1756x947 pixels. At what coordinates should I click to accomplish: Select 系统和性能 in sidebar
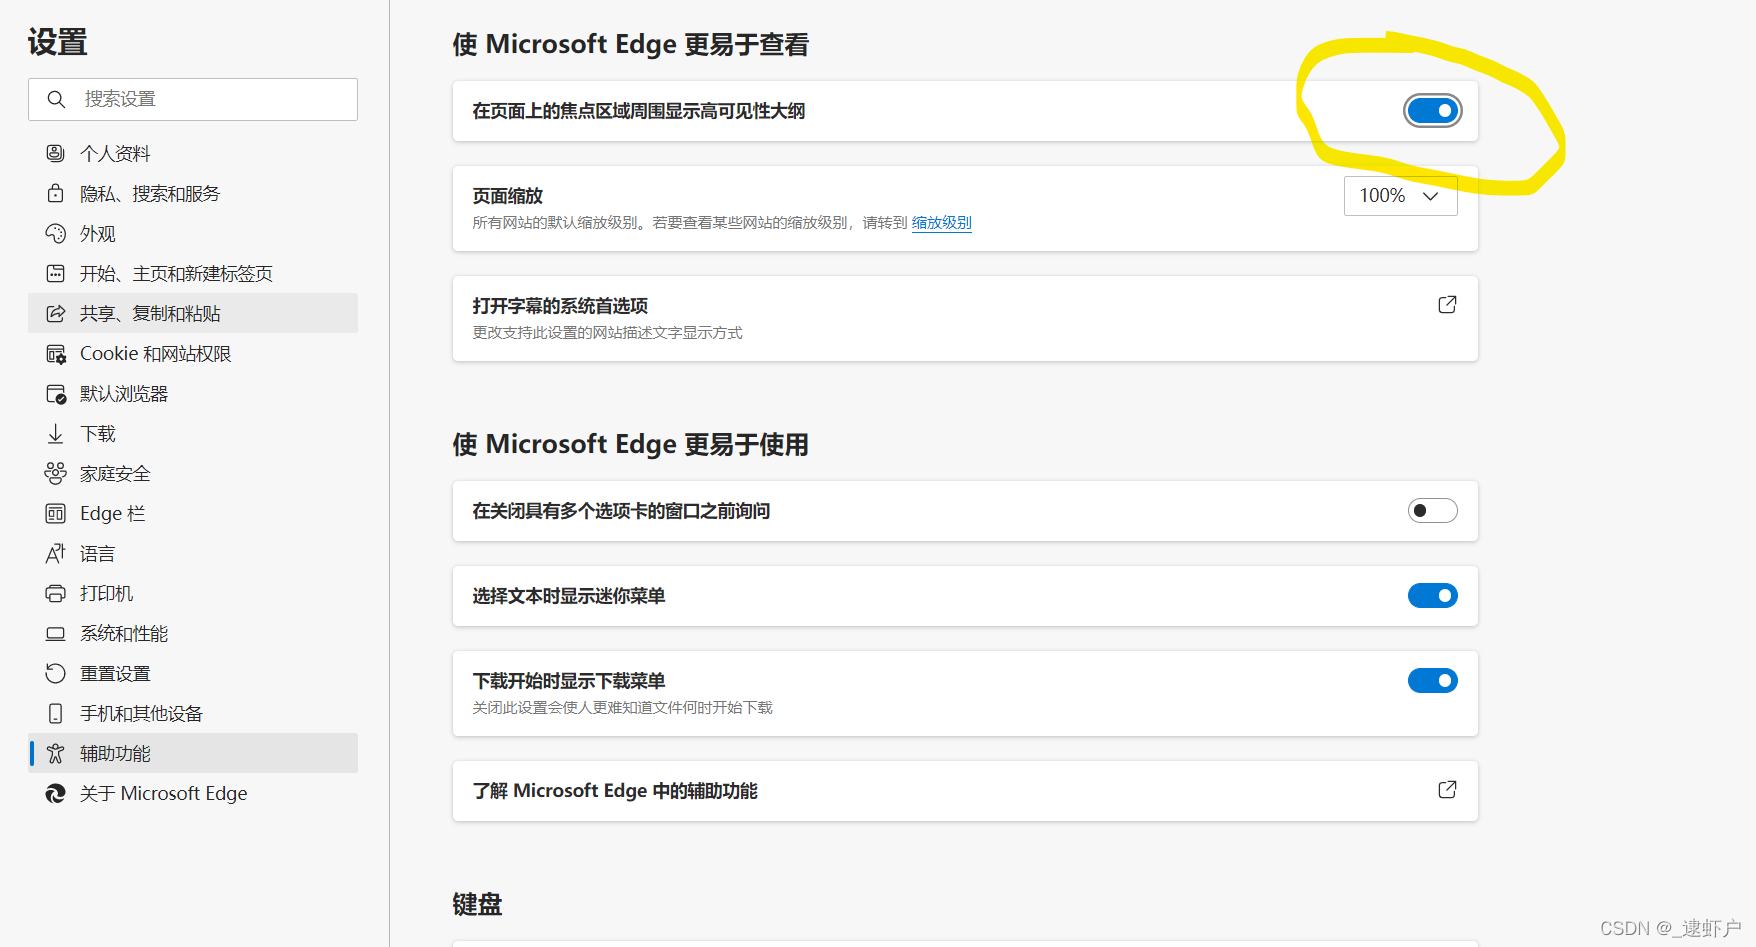click(x=193, y=633)
